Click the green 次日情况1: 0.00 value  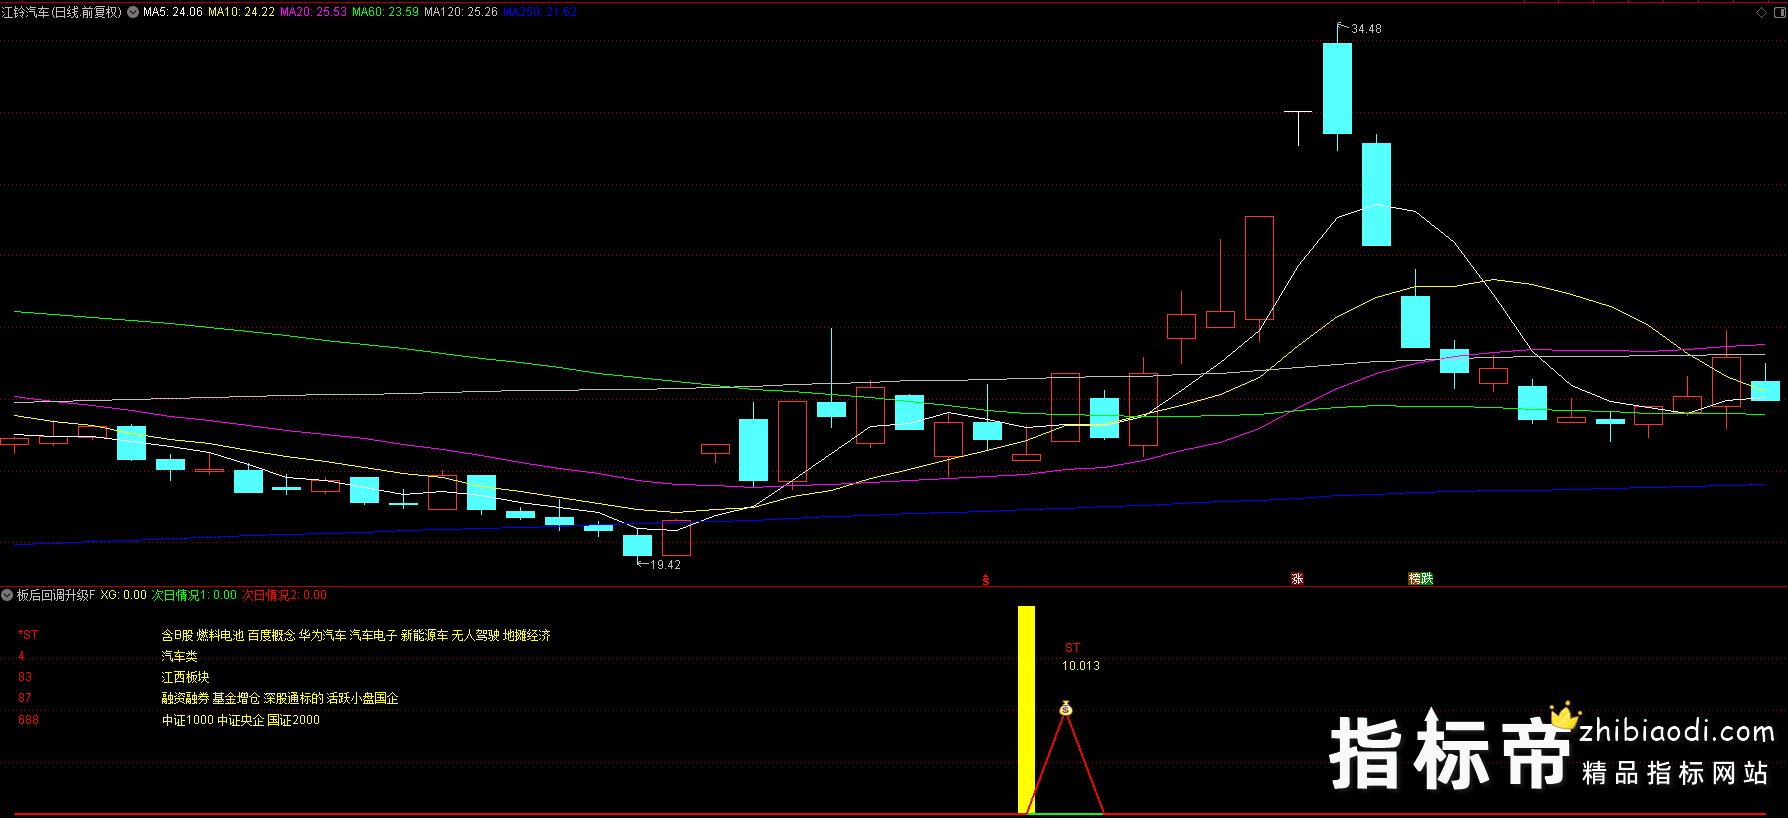click(x=194, y=595)
